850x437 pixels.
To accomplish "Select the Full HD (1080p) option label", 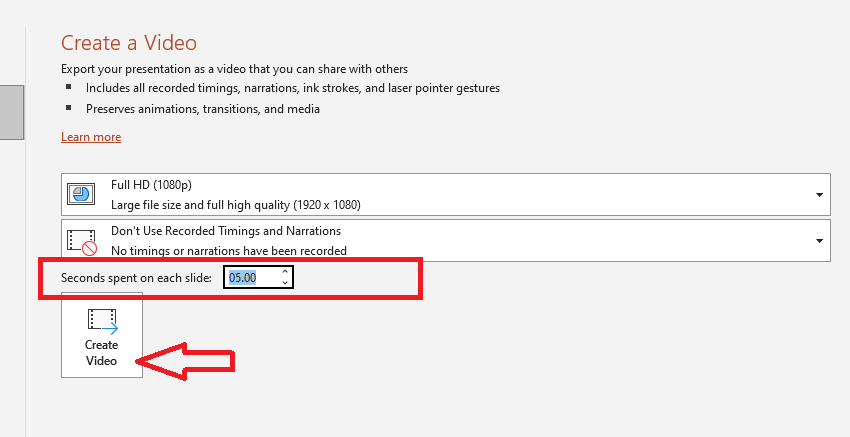I will pos(151,184).
